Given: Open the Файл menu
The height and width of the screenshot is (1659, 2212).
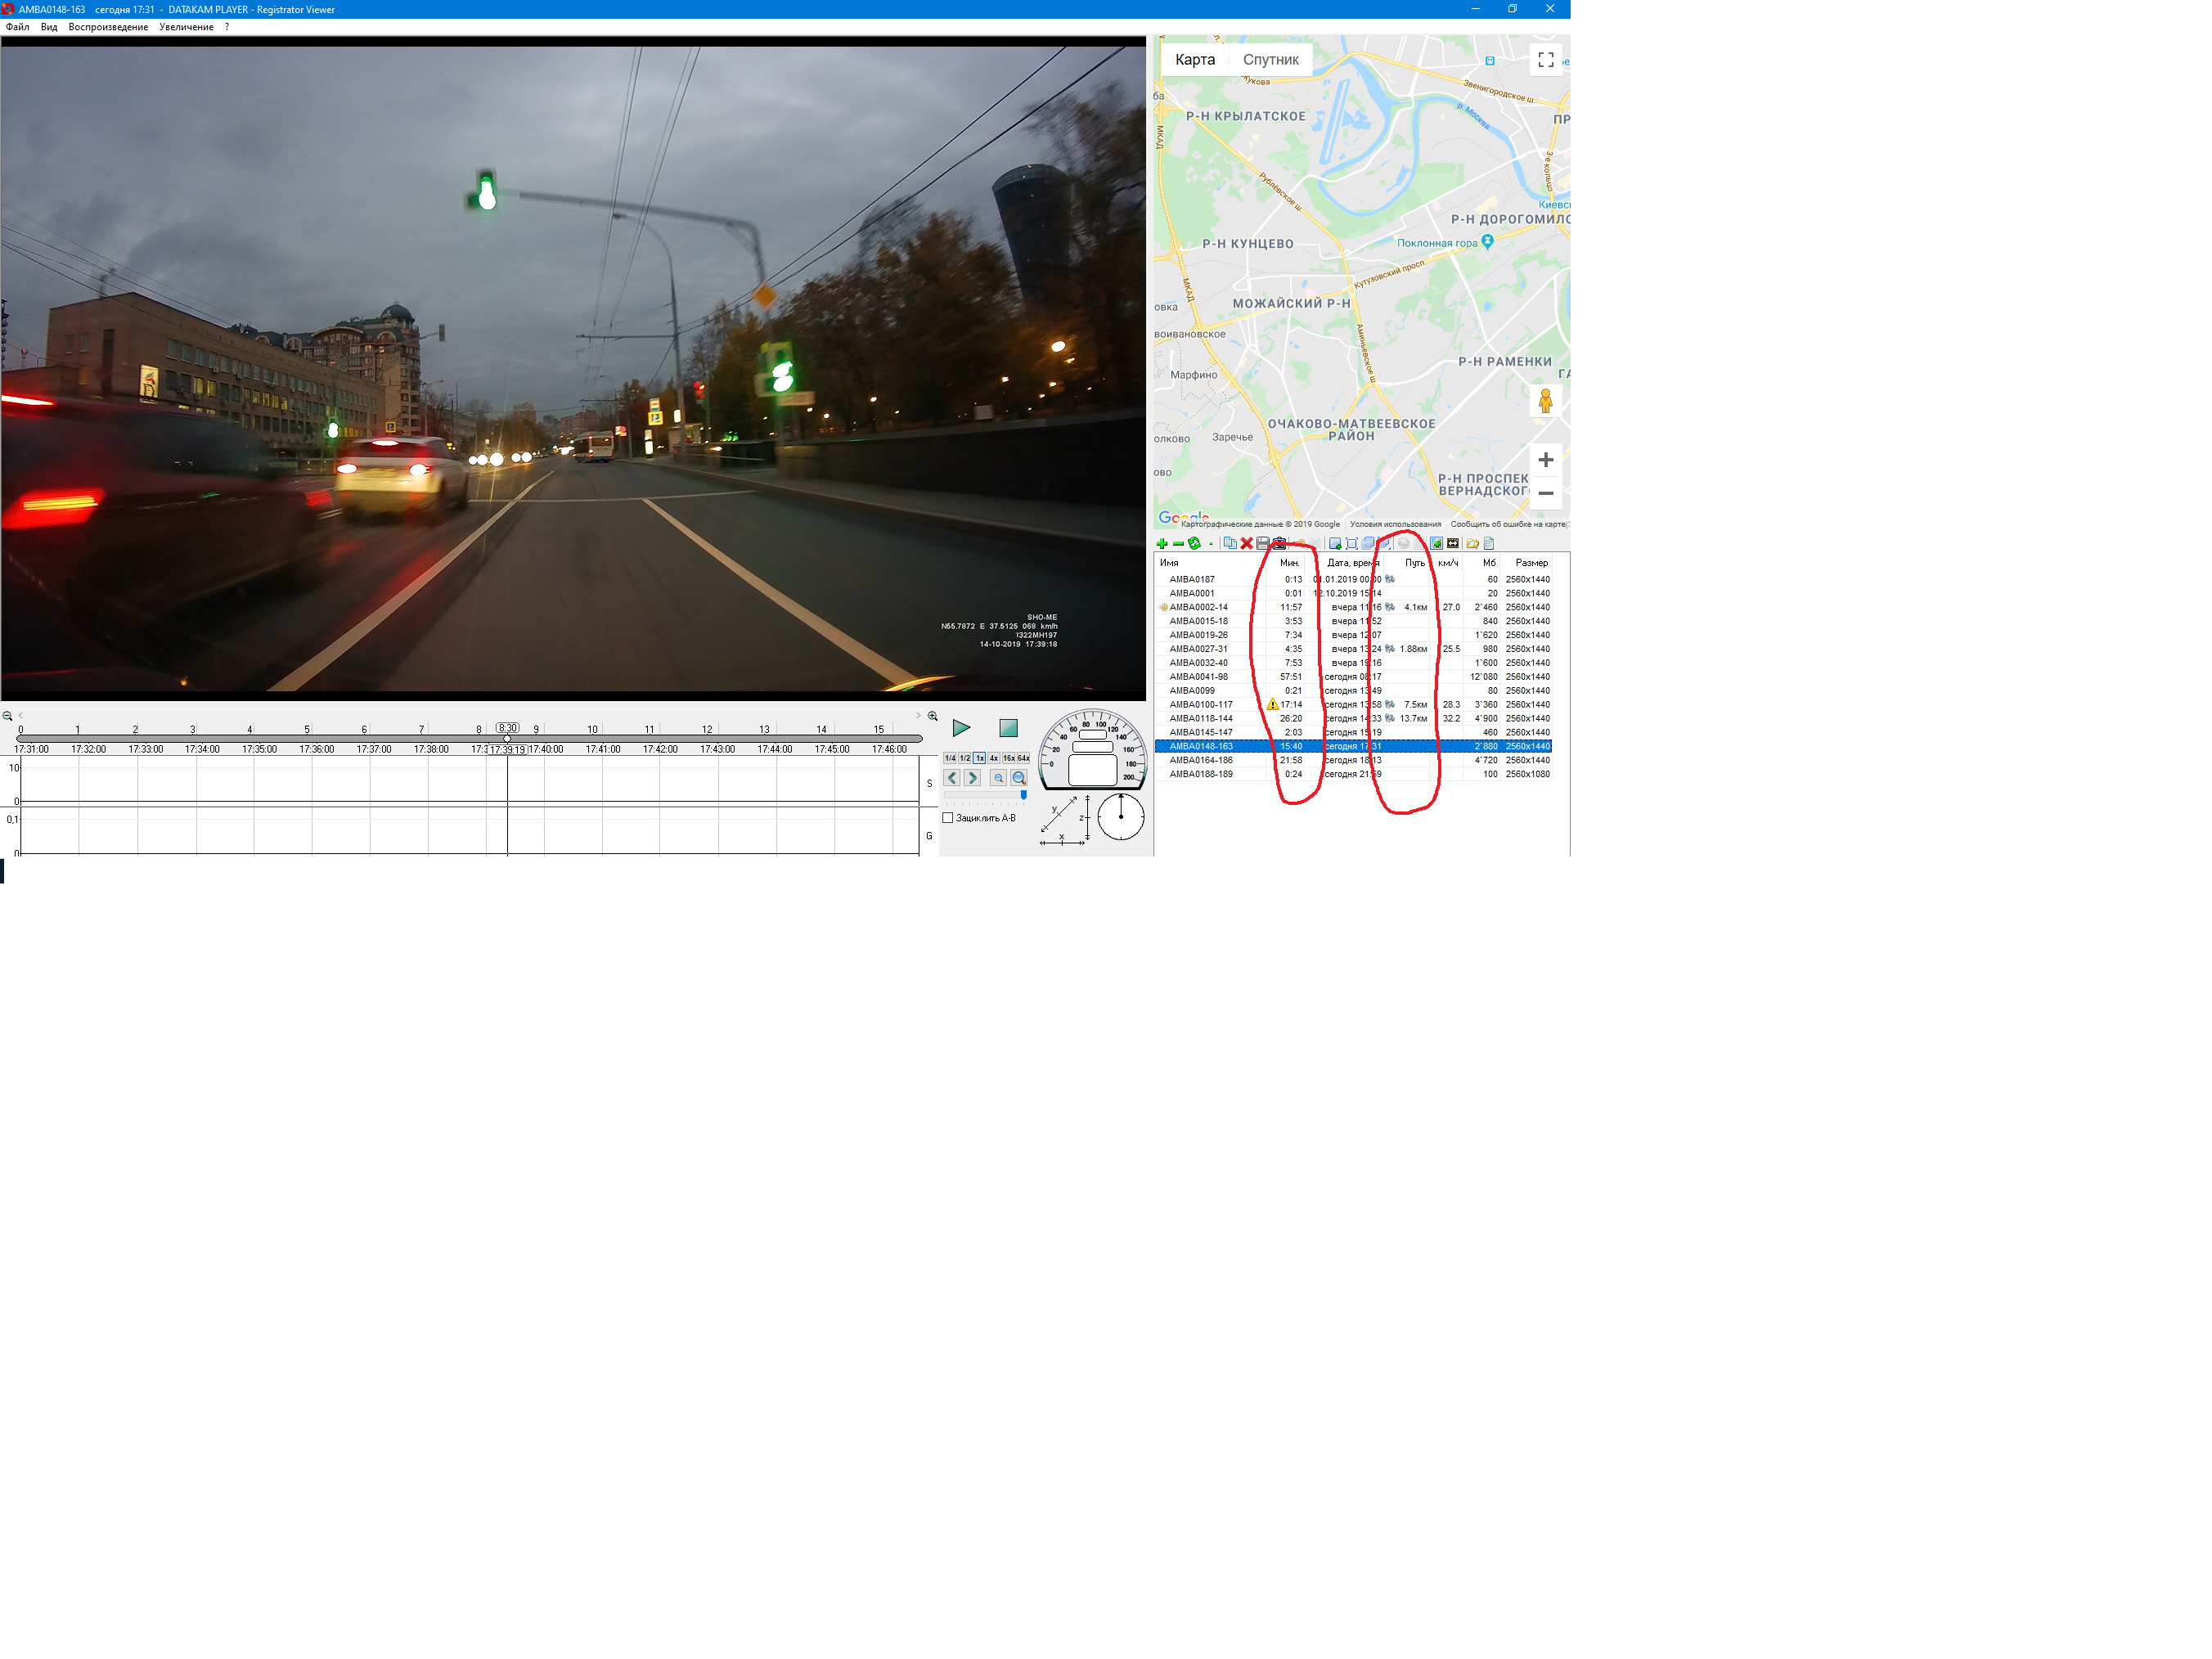Looking at the screenshot, I should coord(17,27).
